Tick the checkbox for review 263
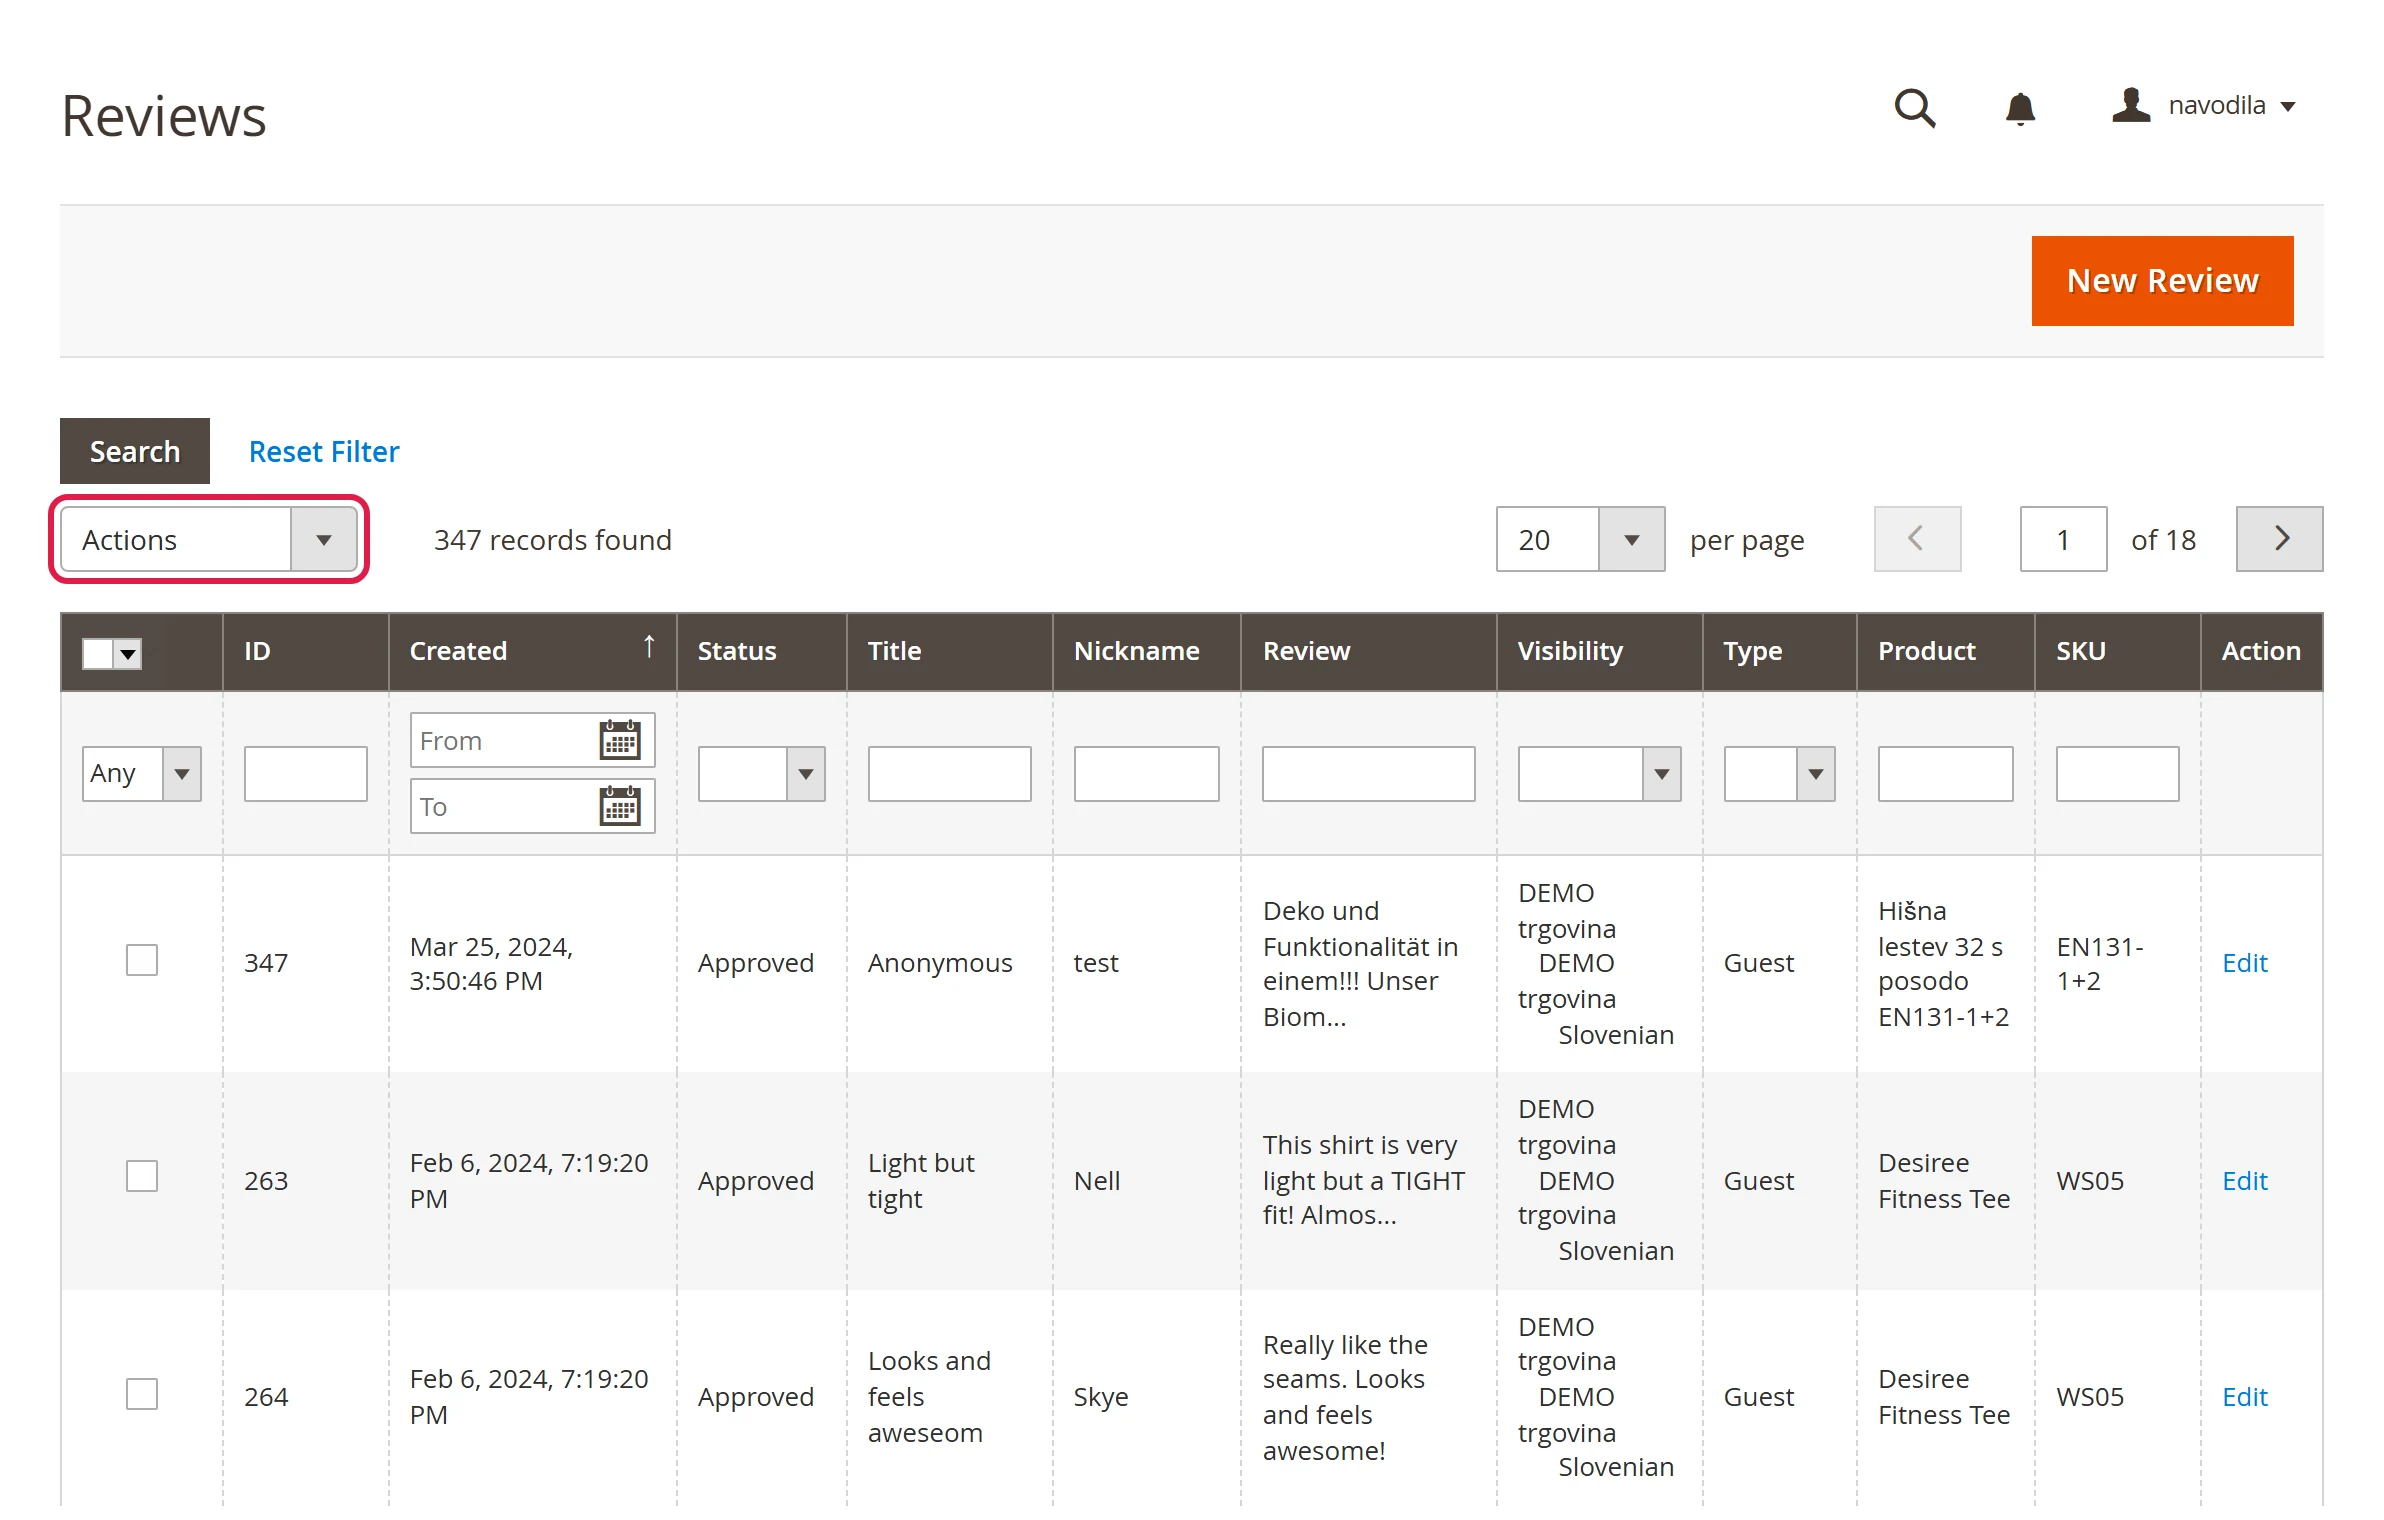 pos(142,1176)
